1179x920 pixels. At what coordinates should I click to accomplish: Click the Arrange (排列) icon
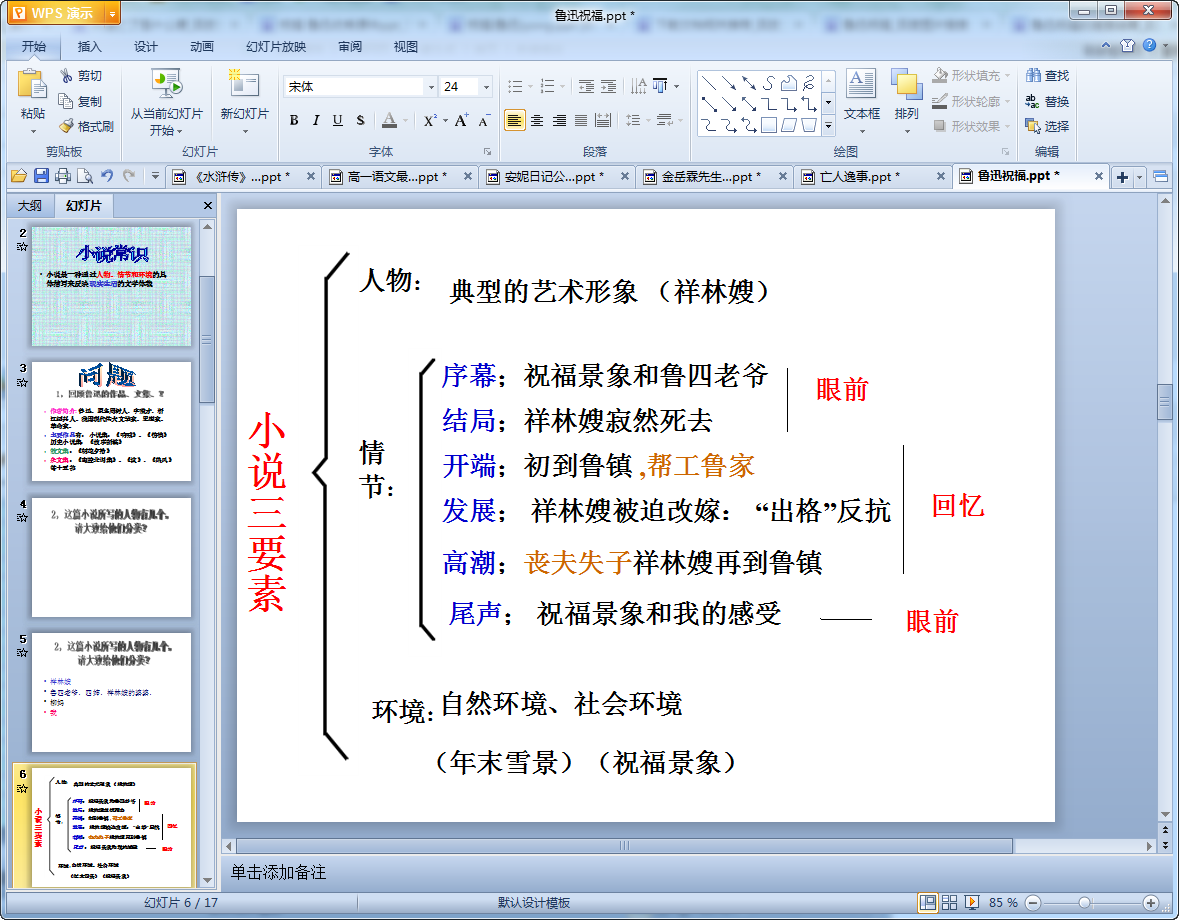pos(906,84)
